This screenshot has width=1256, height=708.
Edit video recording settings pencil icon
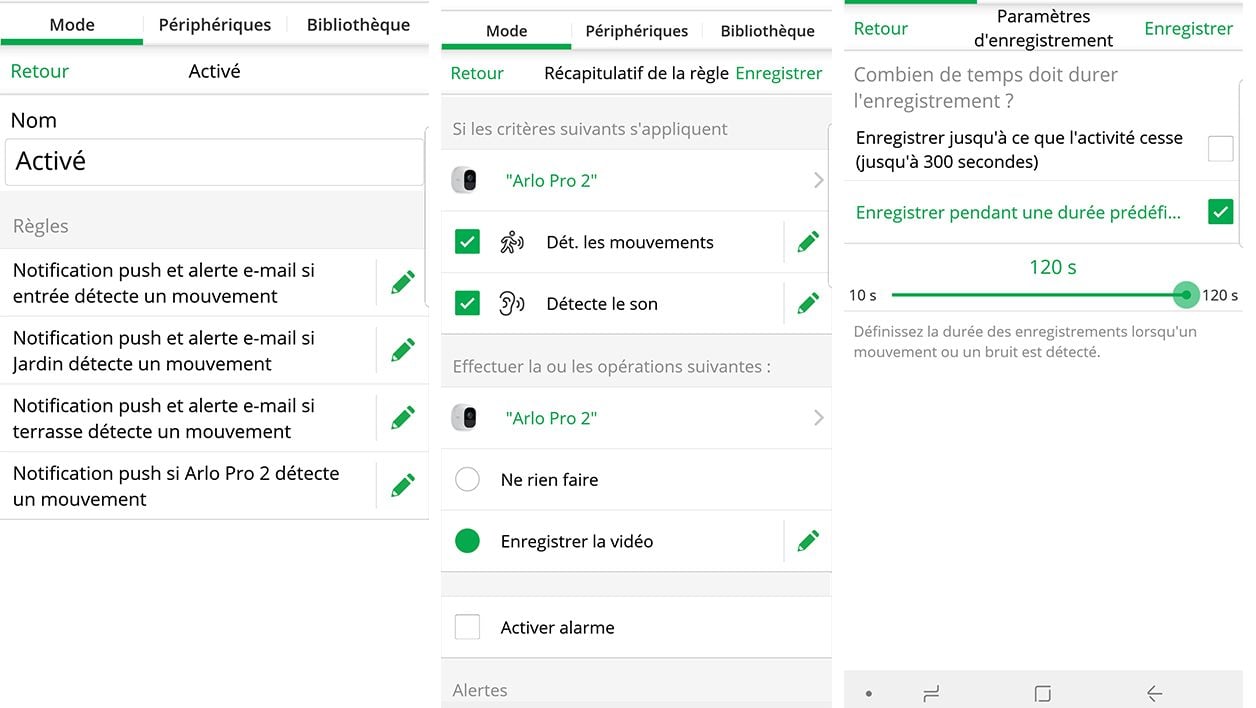[808, 541]
